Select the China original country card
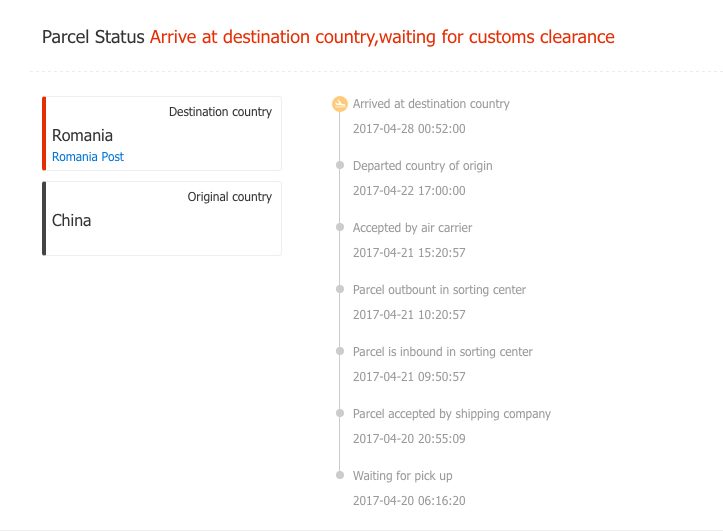This screenshot has width=723, height=532. point(162,219)
